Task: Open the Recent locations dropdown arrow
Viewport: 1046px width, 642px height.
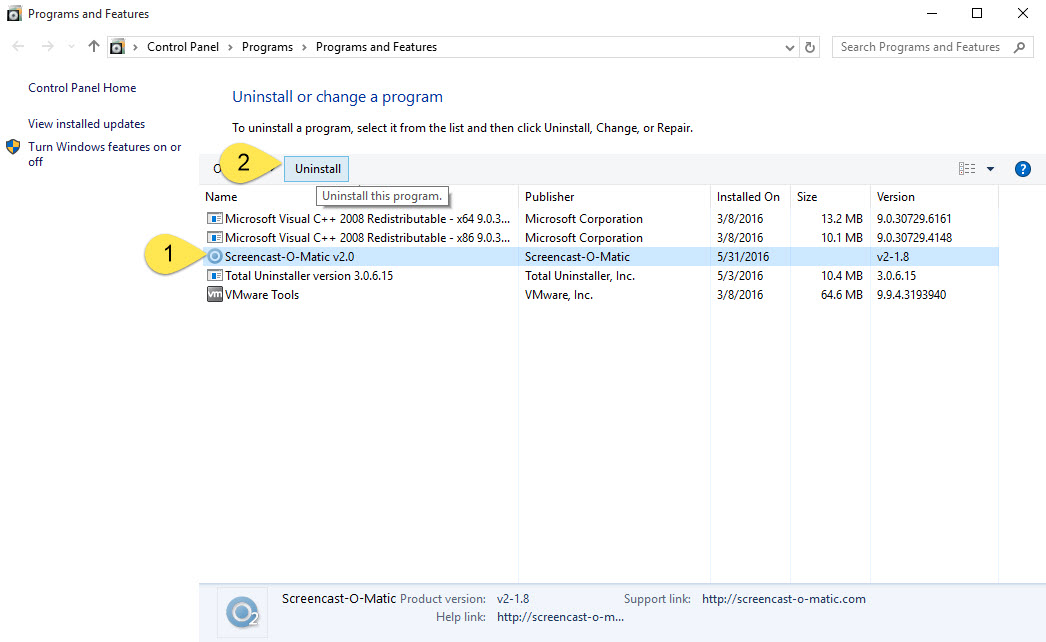Action: [71, 47]
